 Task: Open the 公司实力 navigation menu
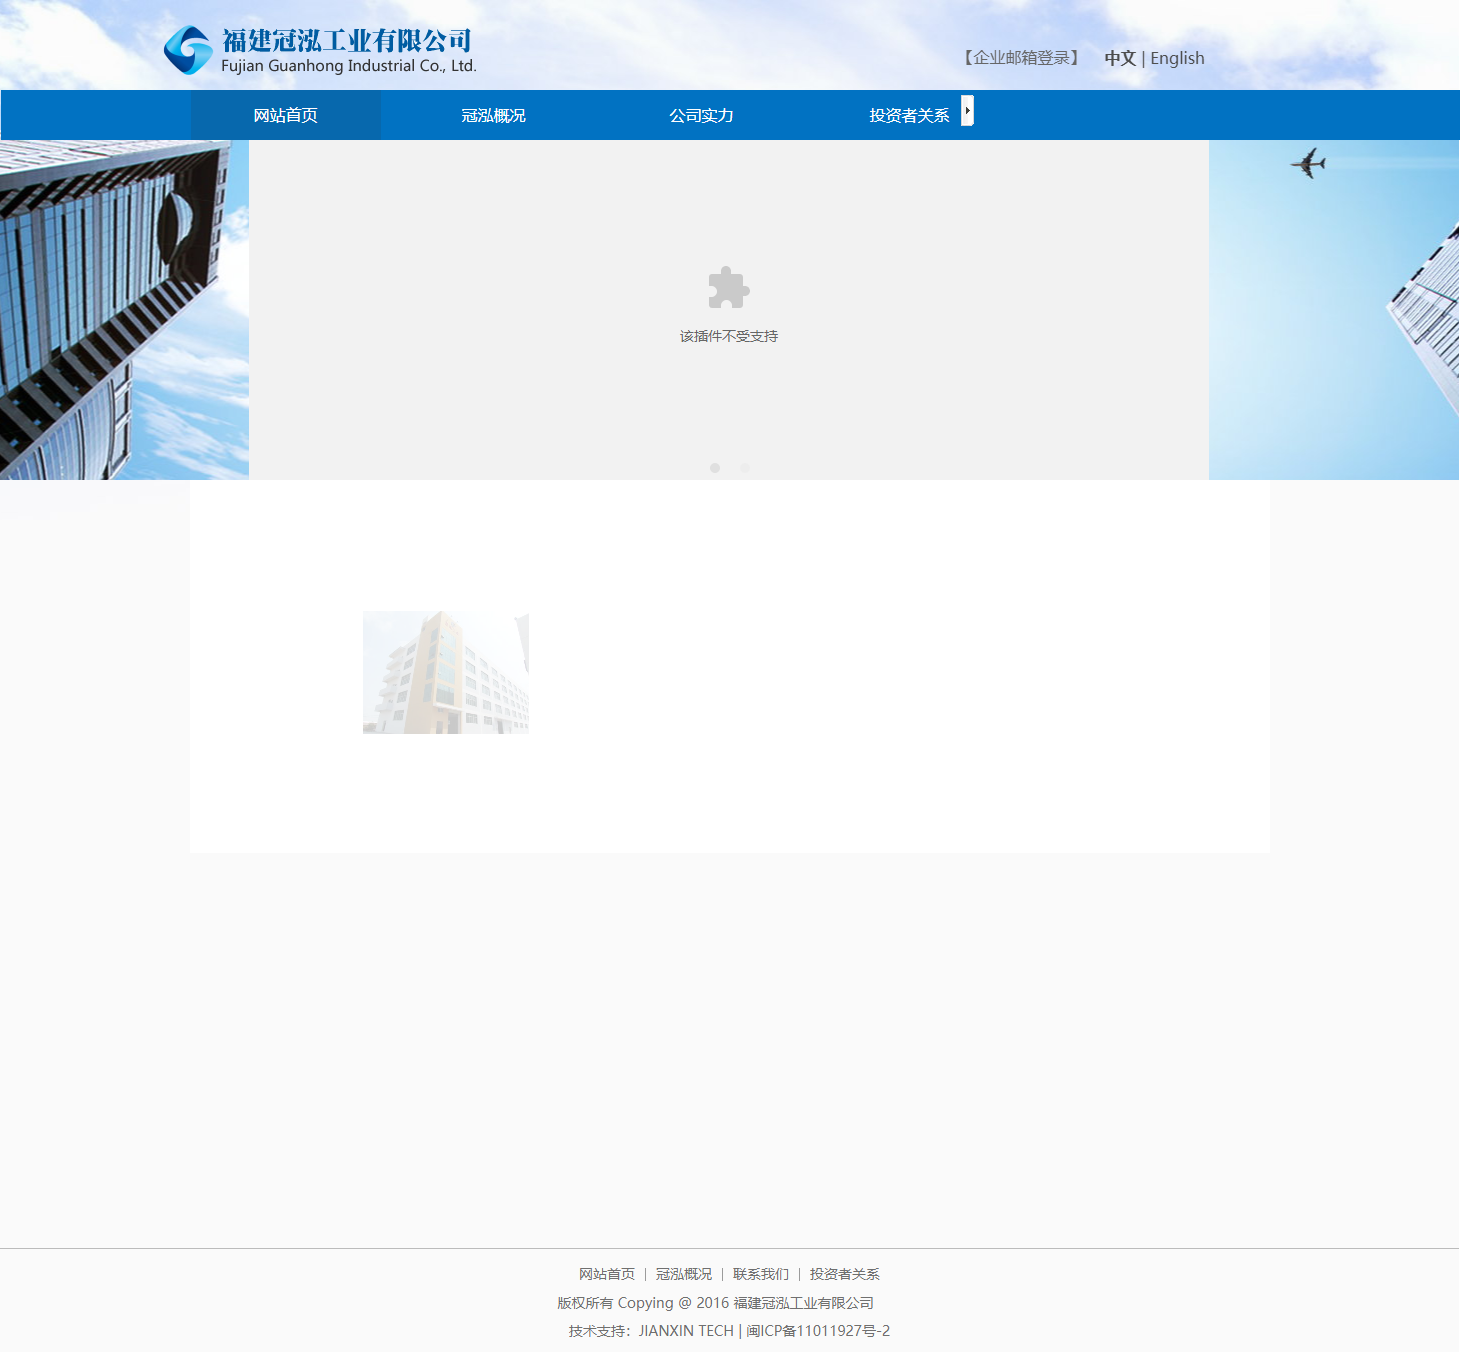point(702,115)
